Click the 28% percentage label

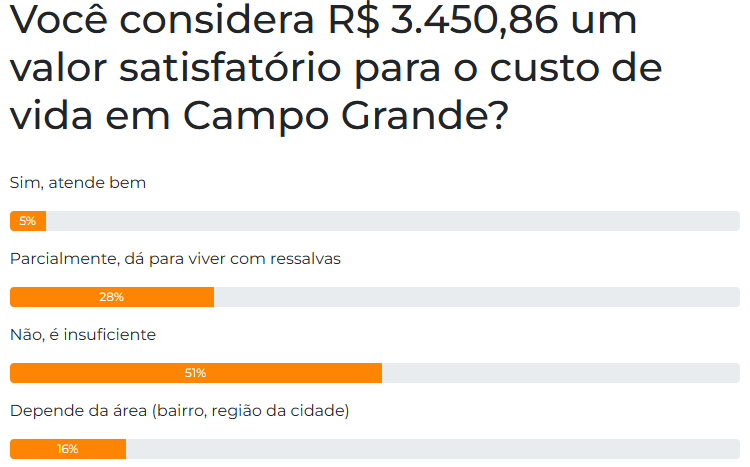pyautogui.click(x=111, y=297)
